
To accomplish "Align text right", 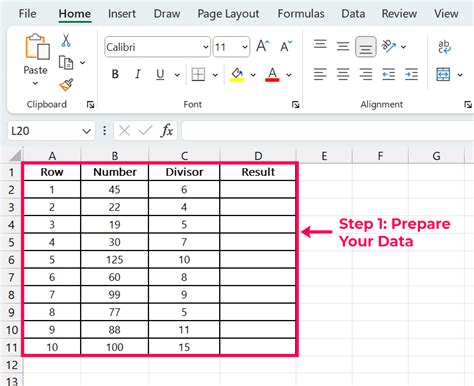I will pos(366,74).
